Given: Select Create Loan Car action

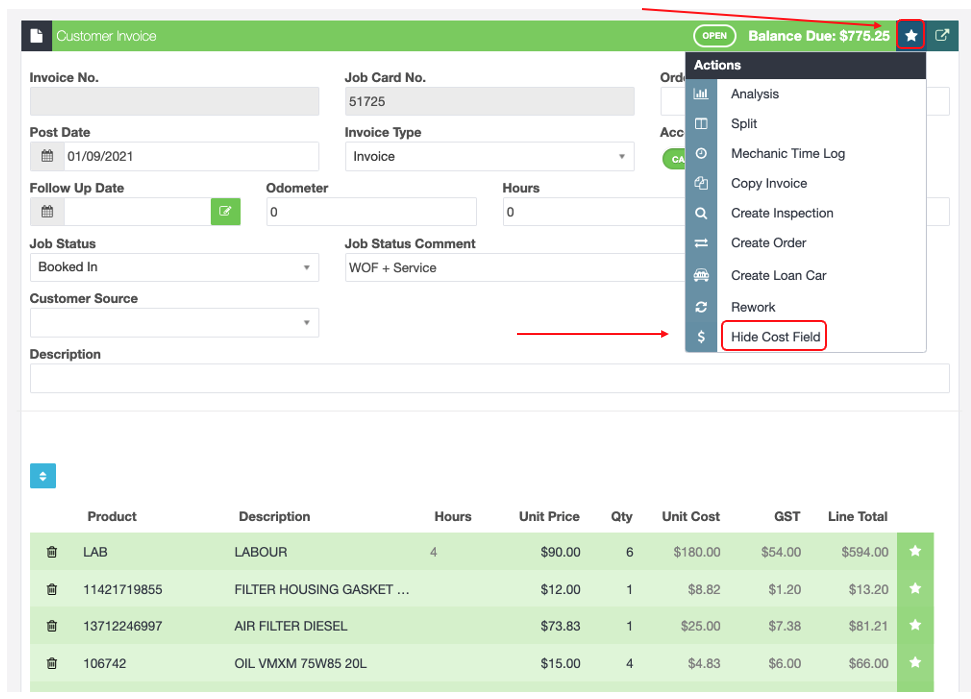Looking at the screenshot, I should (778, 275).
